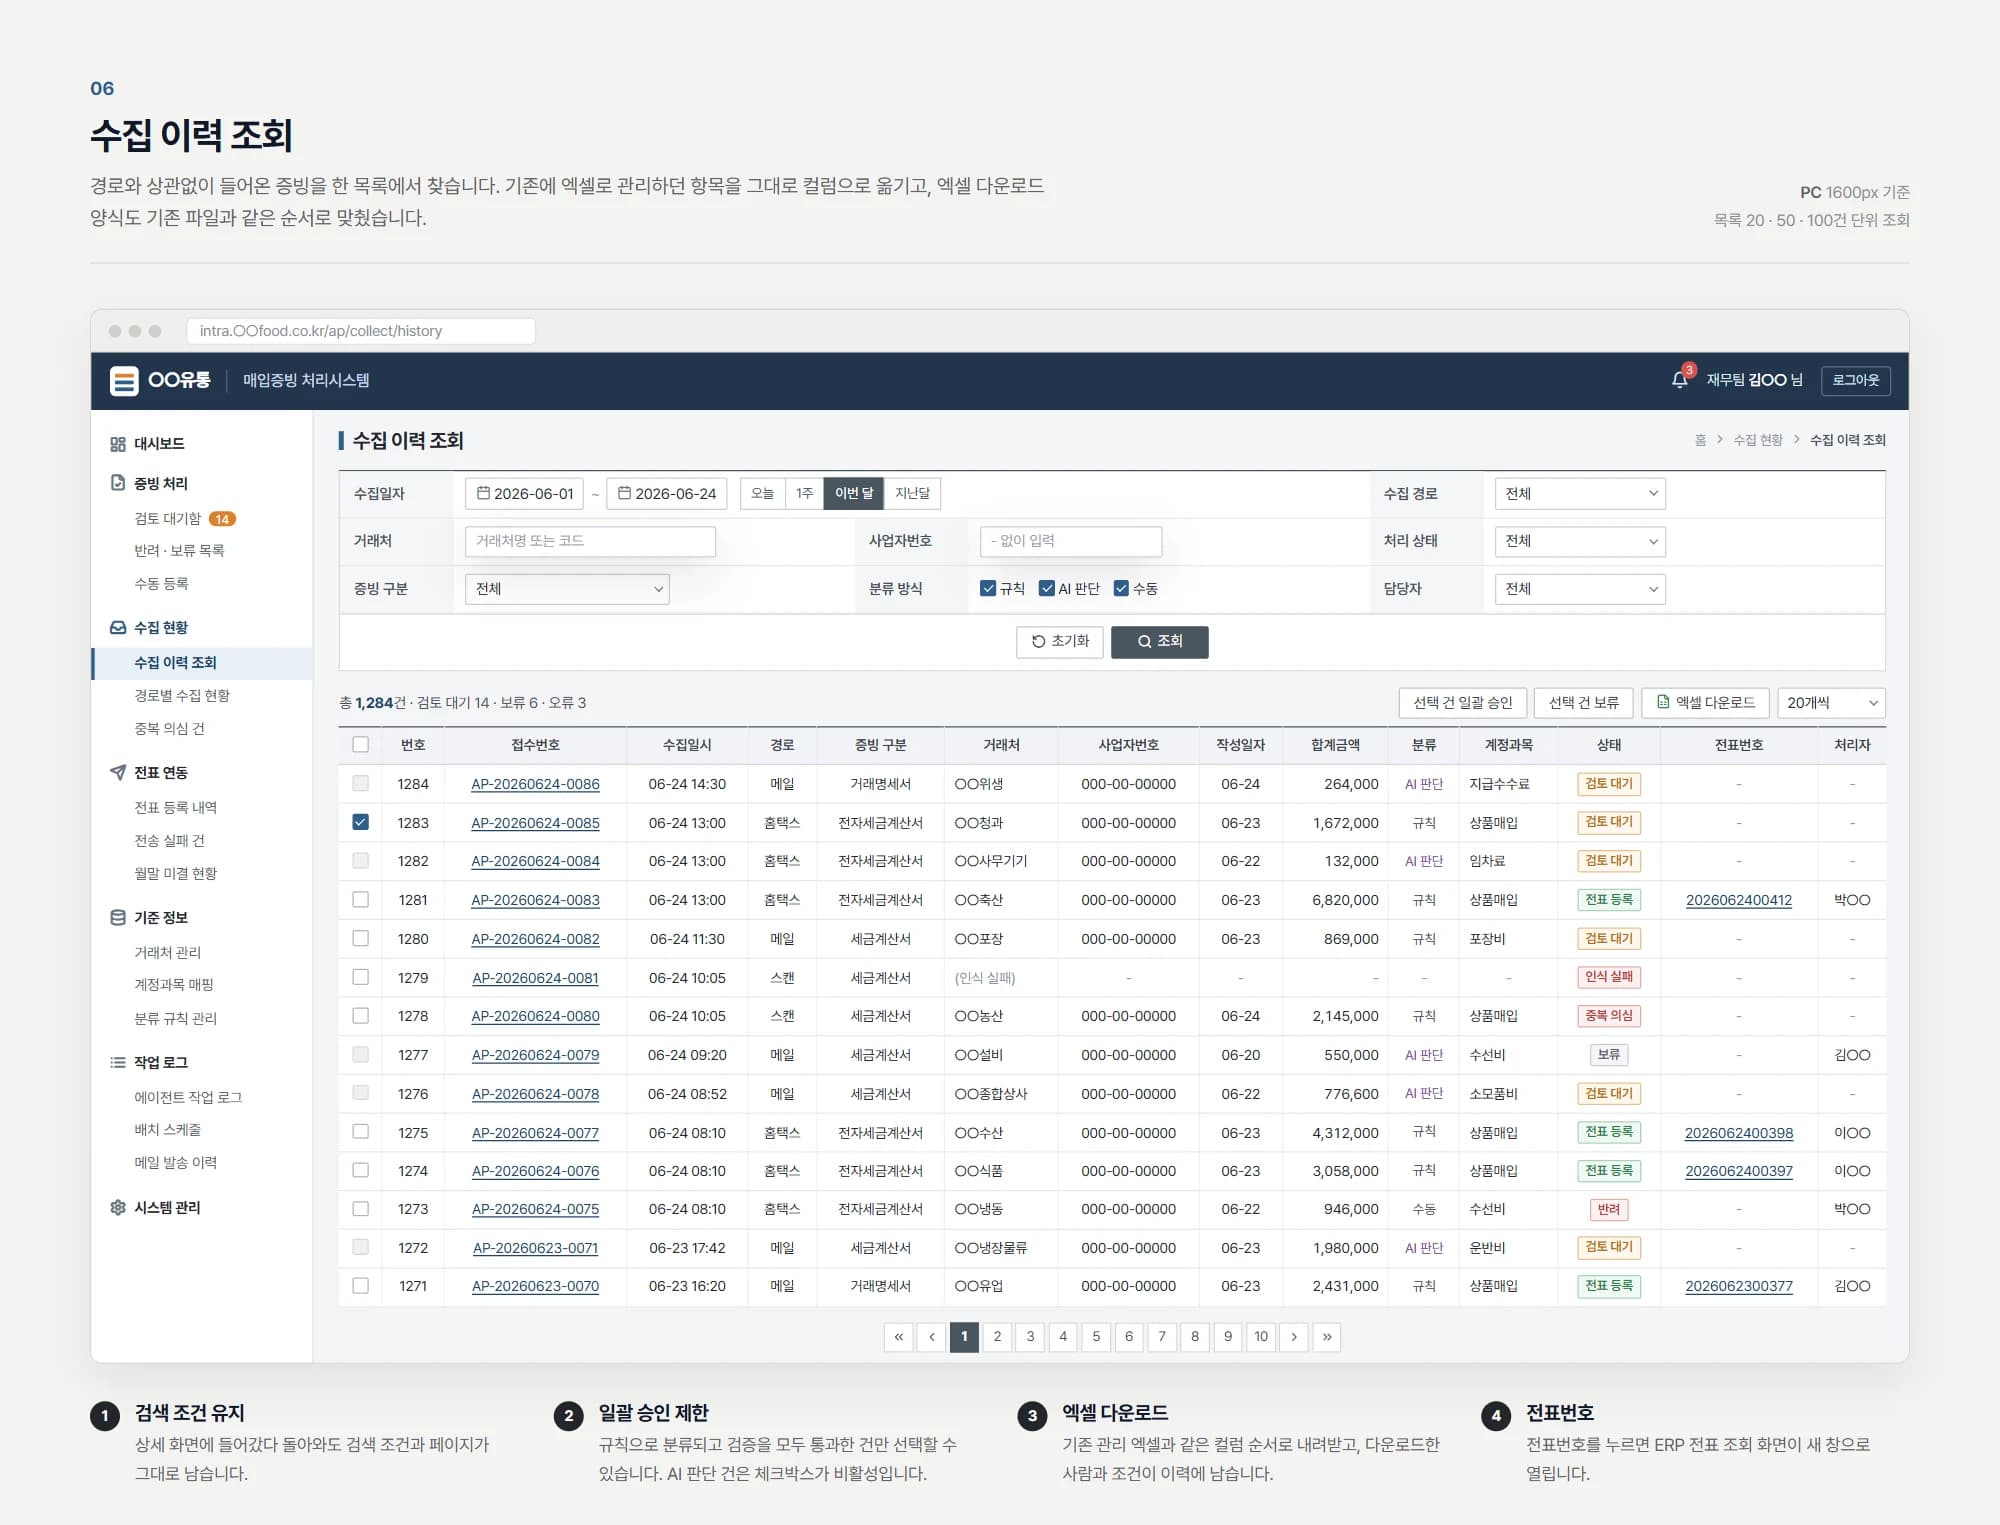Open slip number link 2026062400412
Image resolution: width=2000 pixels, height=1525 pixels.
click(1738, 900)
